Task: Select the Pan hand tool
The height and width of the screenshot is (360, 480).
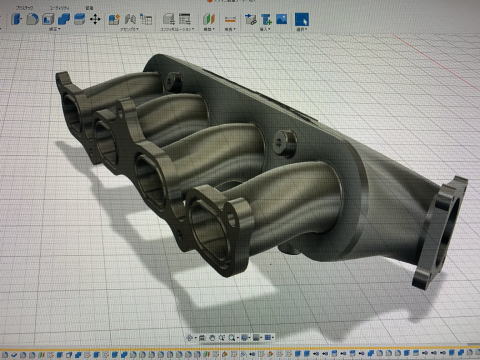Action: [212, 338]
